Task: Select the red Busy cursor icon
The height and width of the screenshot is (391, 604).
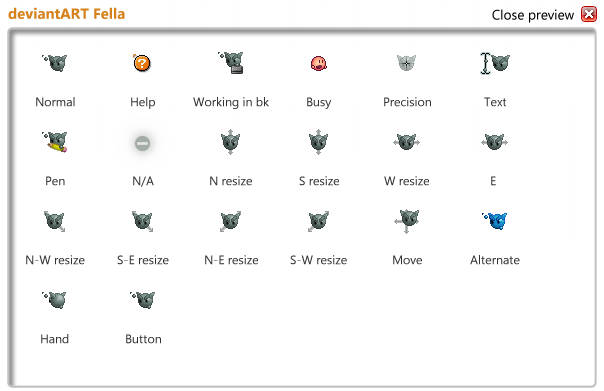Action: tap(319, 63)
